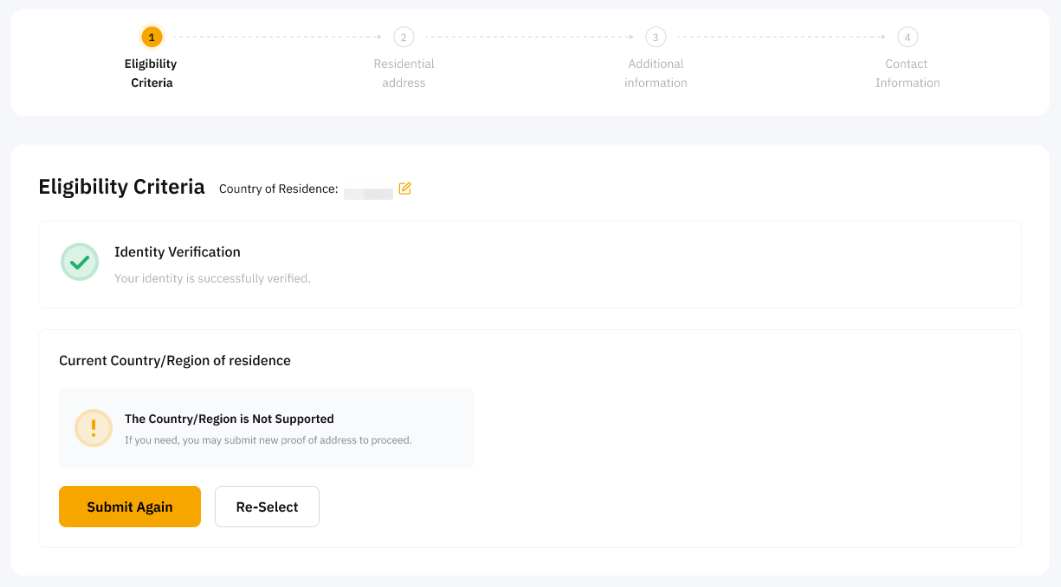Jump to the Contact Information step label
Image resolution: width=1061 pixels, height=587 pixels.
pyautogui.click(x=907, y=73)
